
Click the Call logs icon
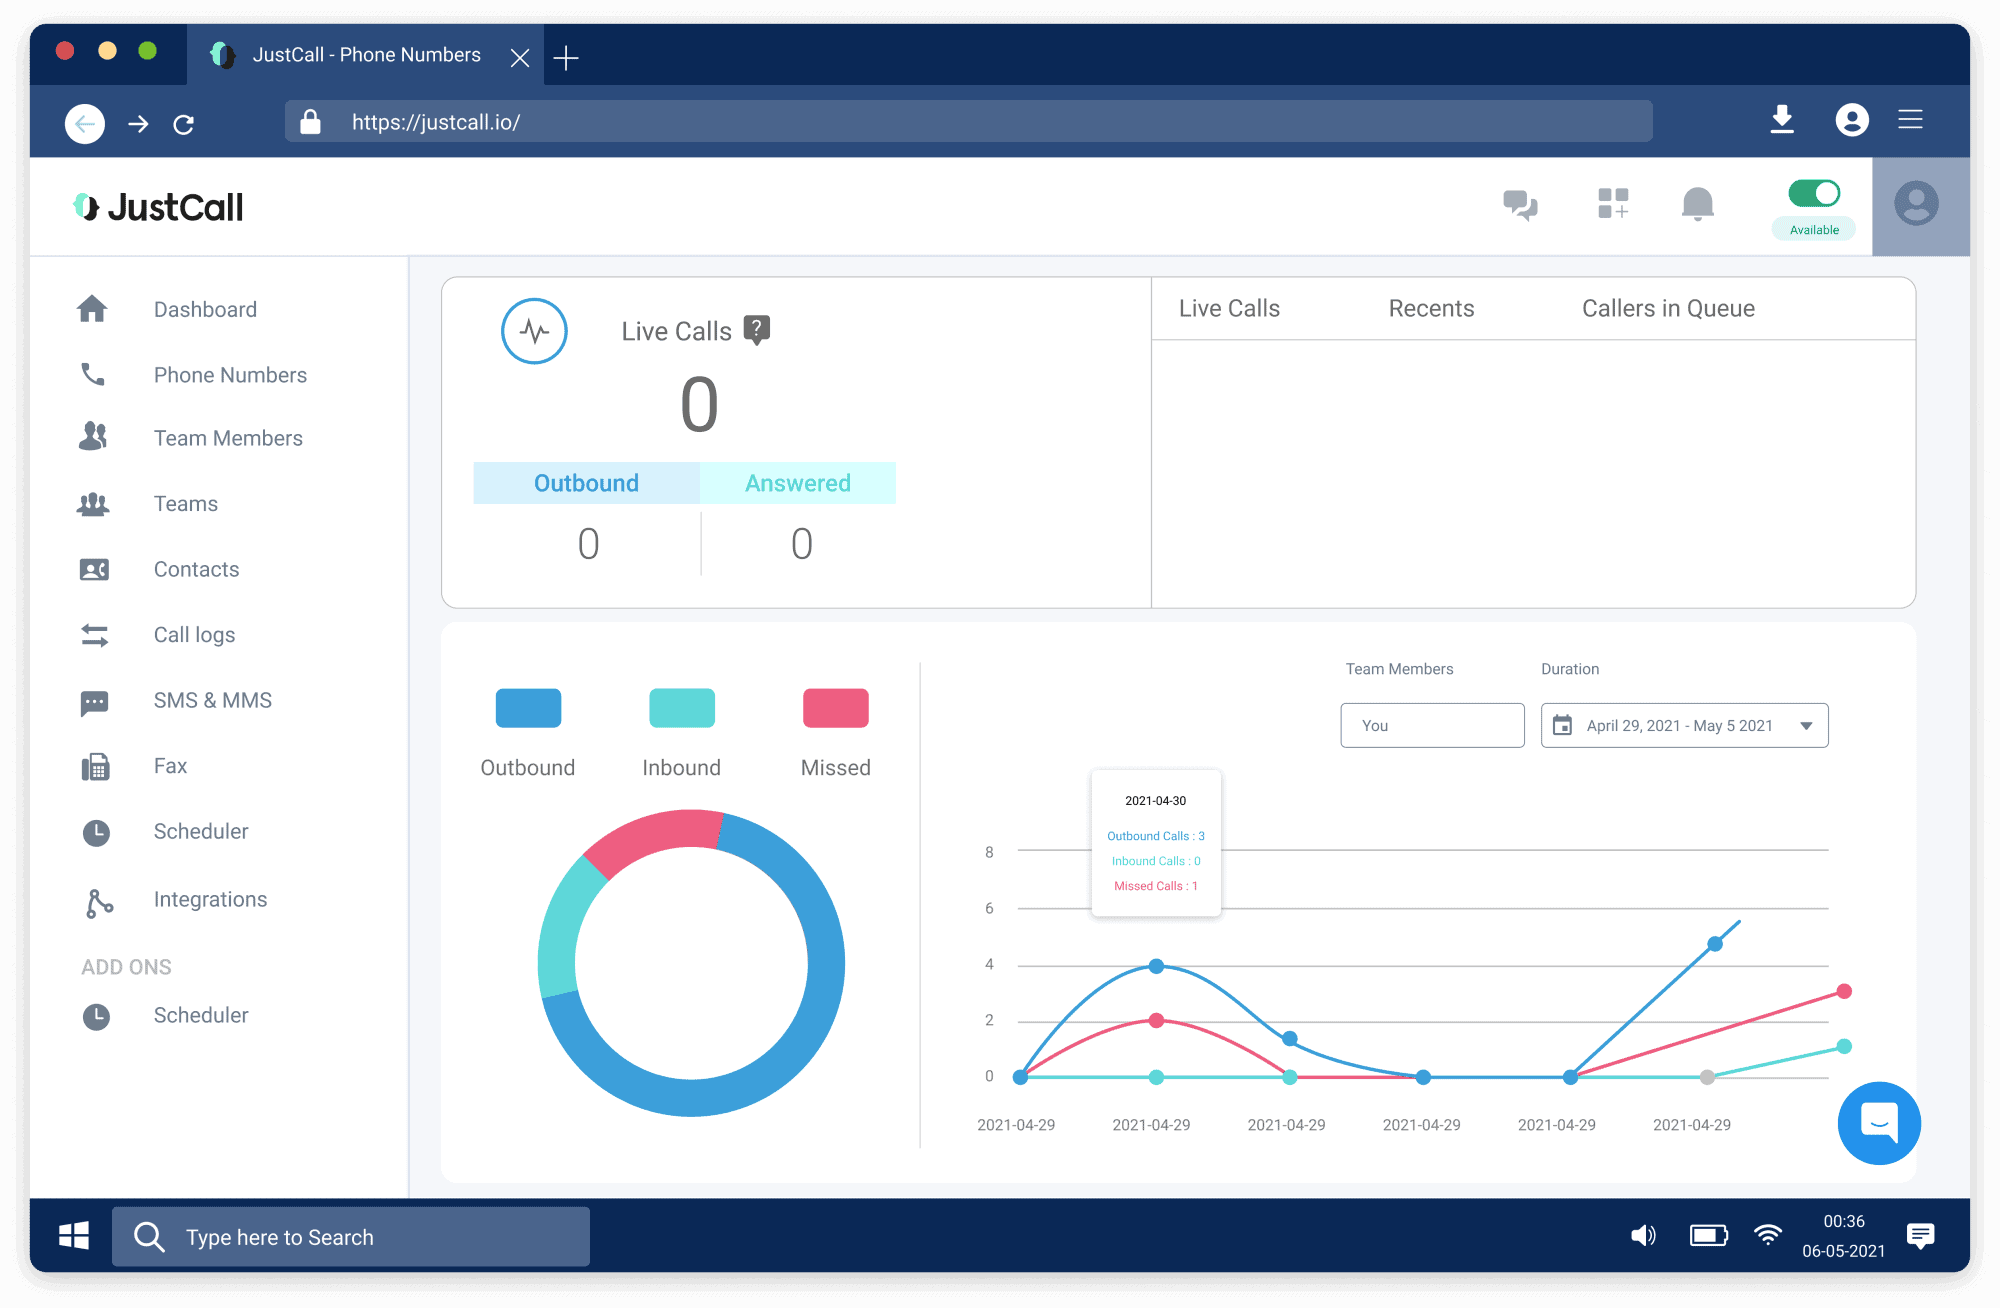(94, 634)
